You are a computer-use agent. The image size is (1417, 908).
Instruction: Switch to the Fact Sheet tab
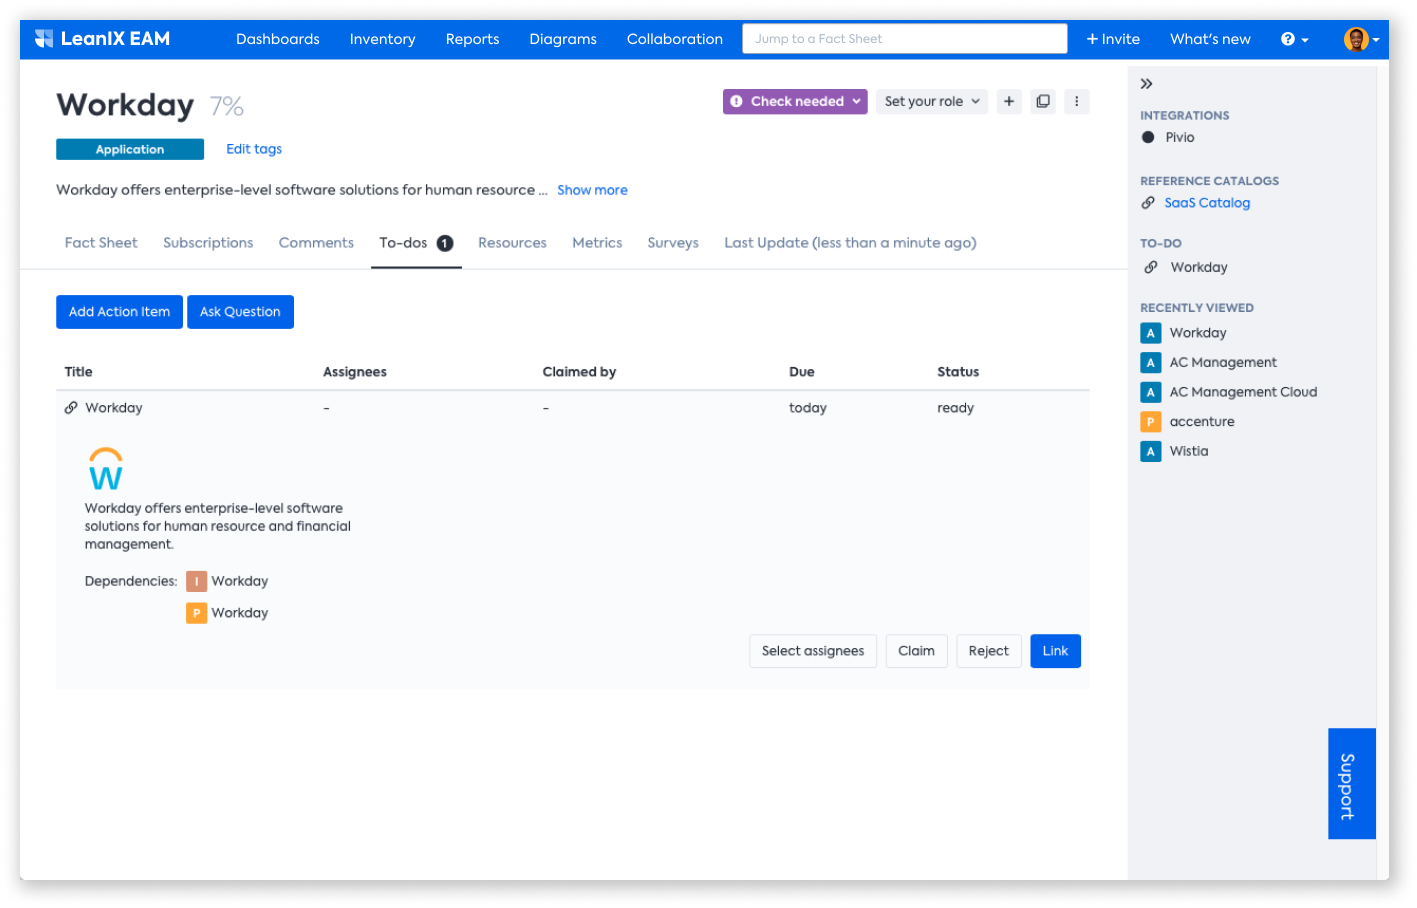point(101,243)
